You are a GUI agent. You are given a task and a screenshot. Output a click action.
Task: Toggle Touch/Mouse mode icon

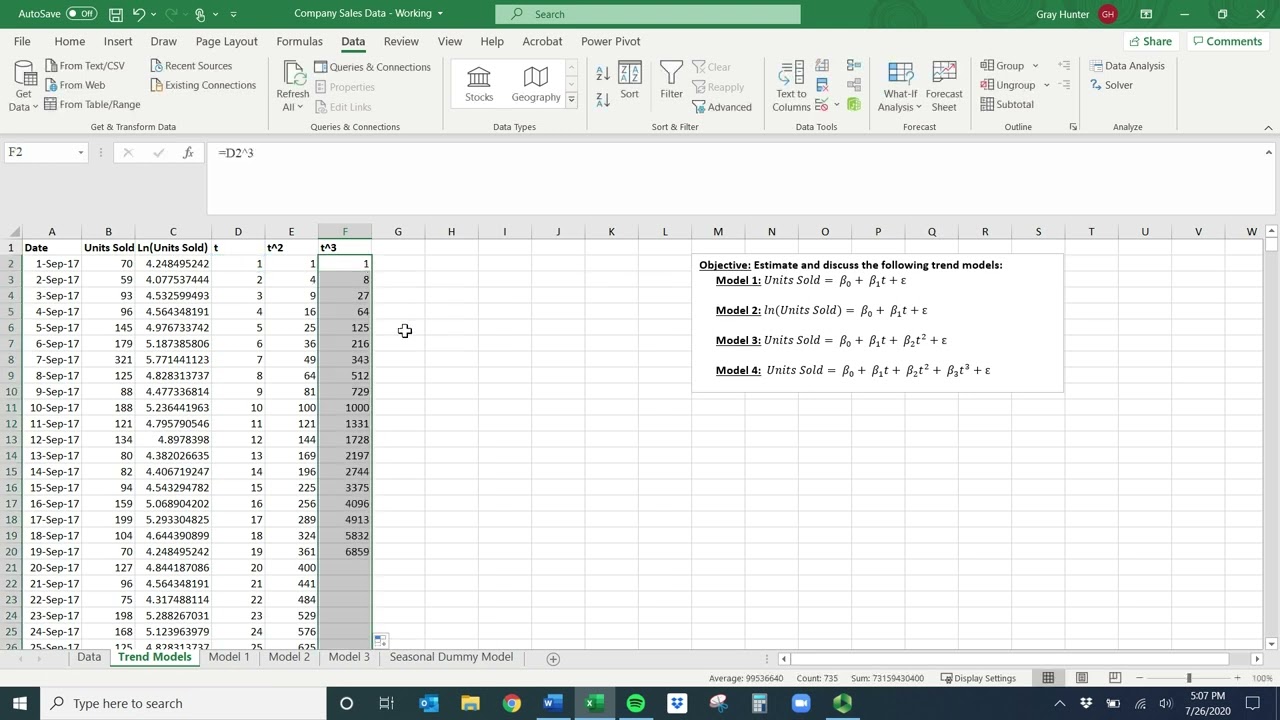pyautogui.click(x=200, y=14)
